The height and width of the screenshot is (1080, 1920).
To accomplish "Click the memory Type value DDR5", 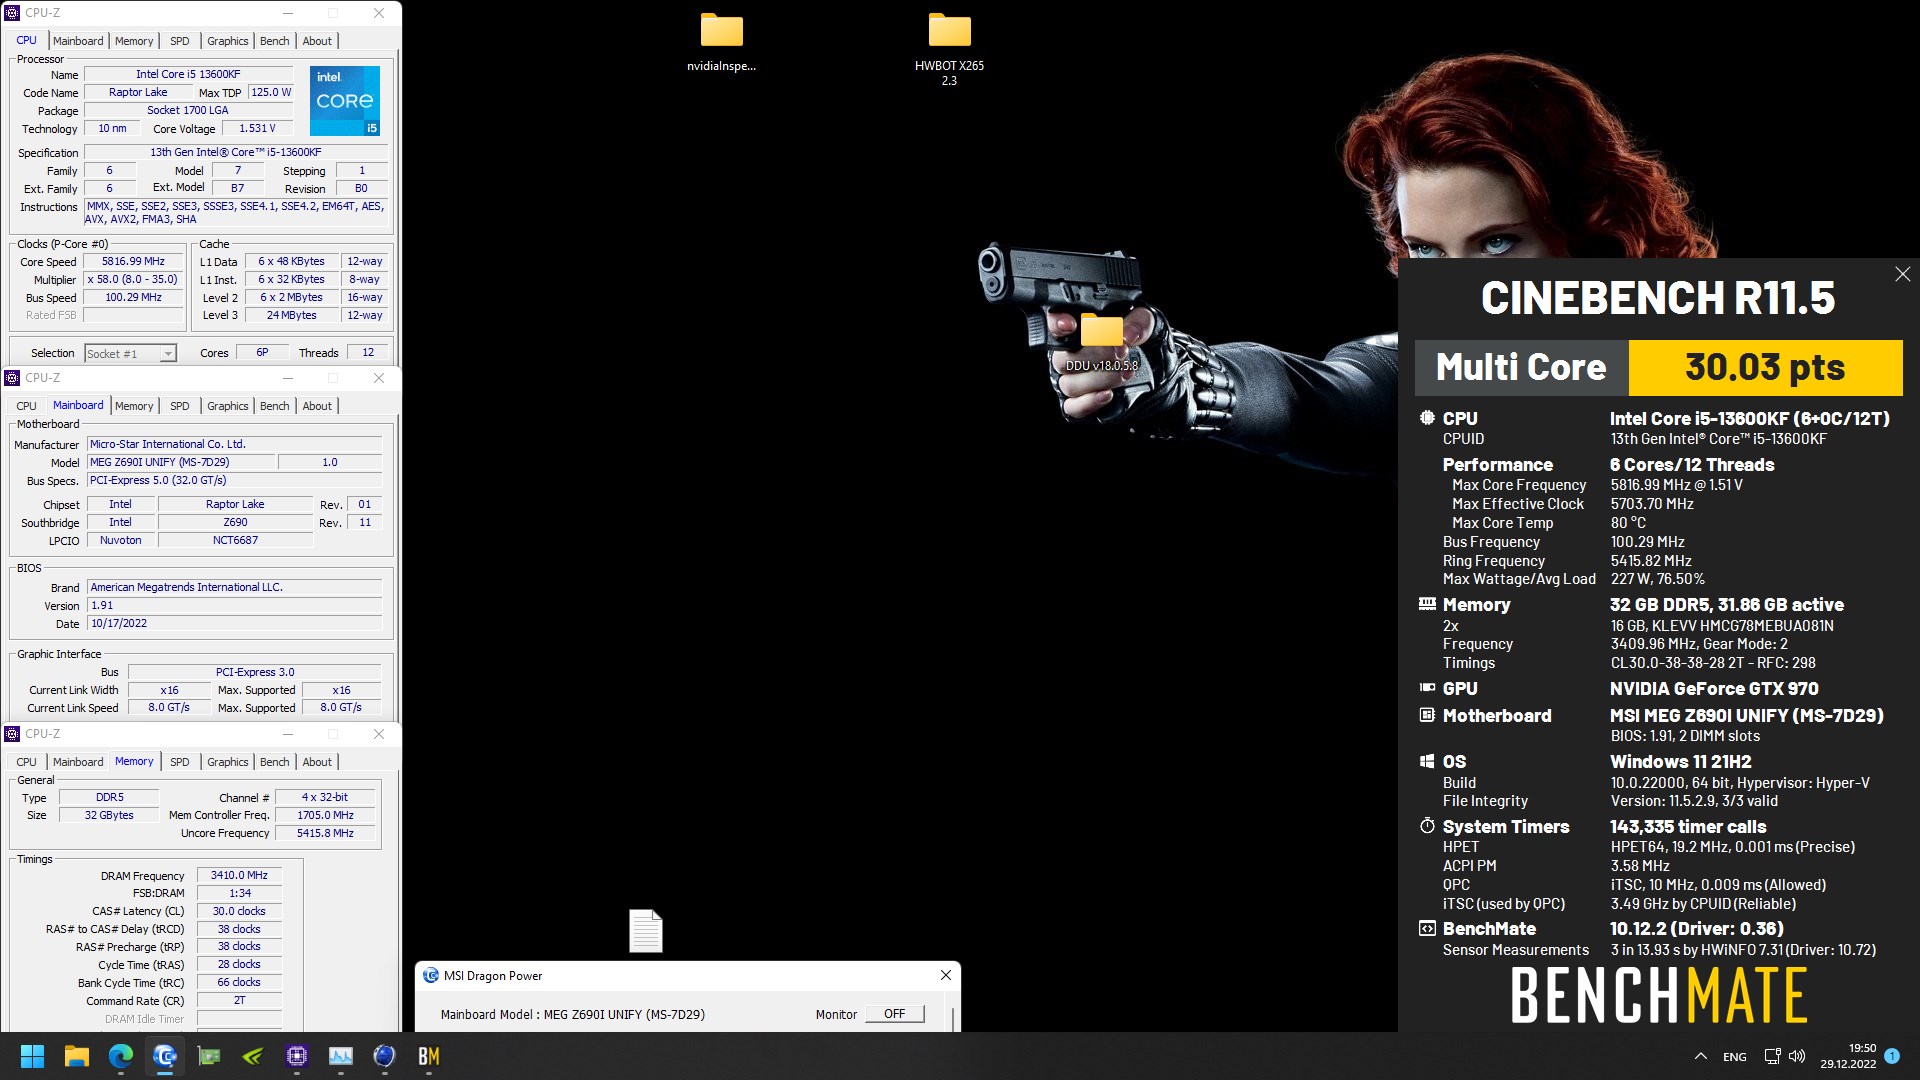I will (x=109, y=797).
